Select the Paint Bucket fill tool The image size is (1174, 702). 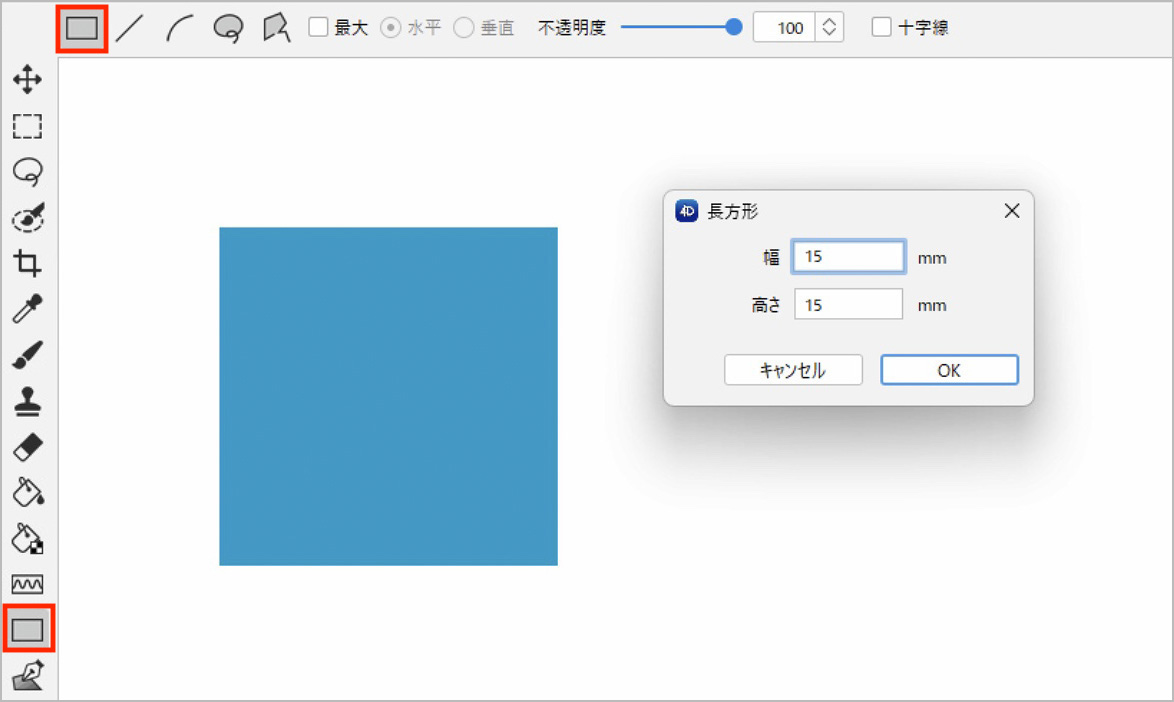(28, 492)
